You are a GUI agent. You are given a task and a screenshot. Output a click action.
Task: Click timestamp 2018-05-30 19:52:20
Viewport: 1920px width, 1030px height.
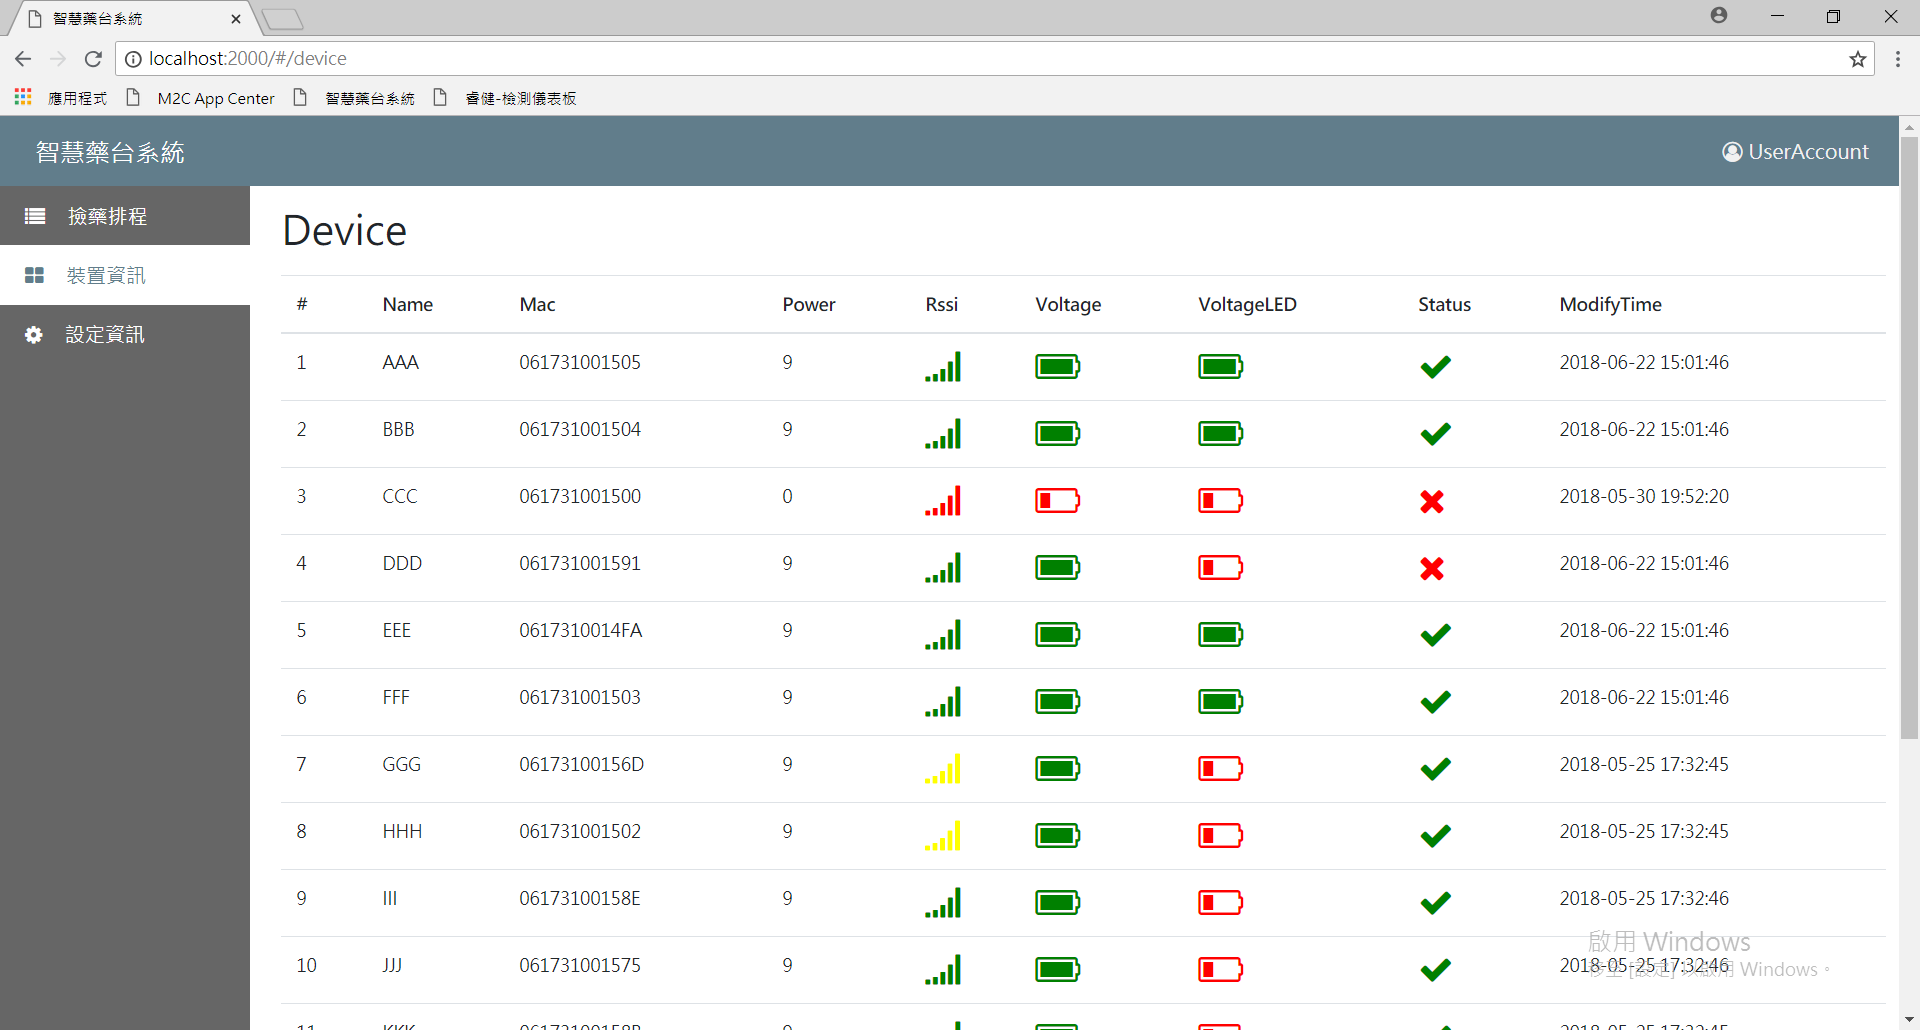click(1644, 496)
